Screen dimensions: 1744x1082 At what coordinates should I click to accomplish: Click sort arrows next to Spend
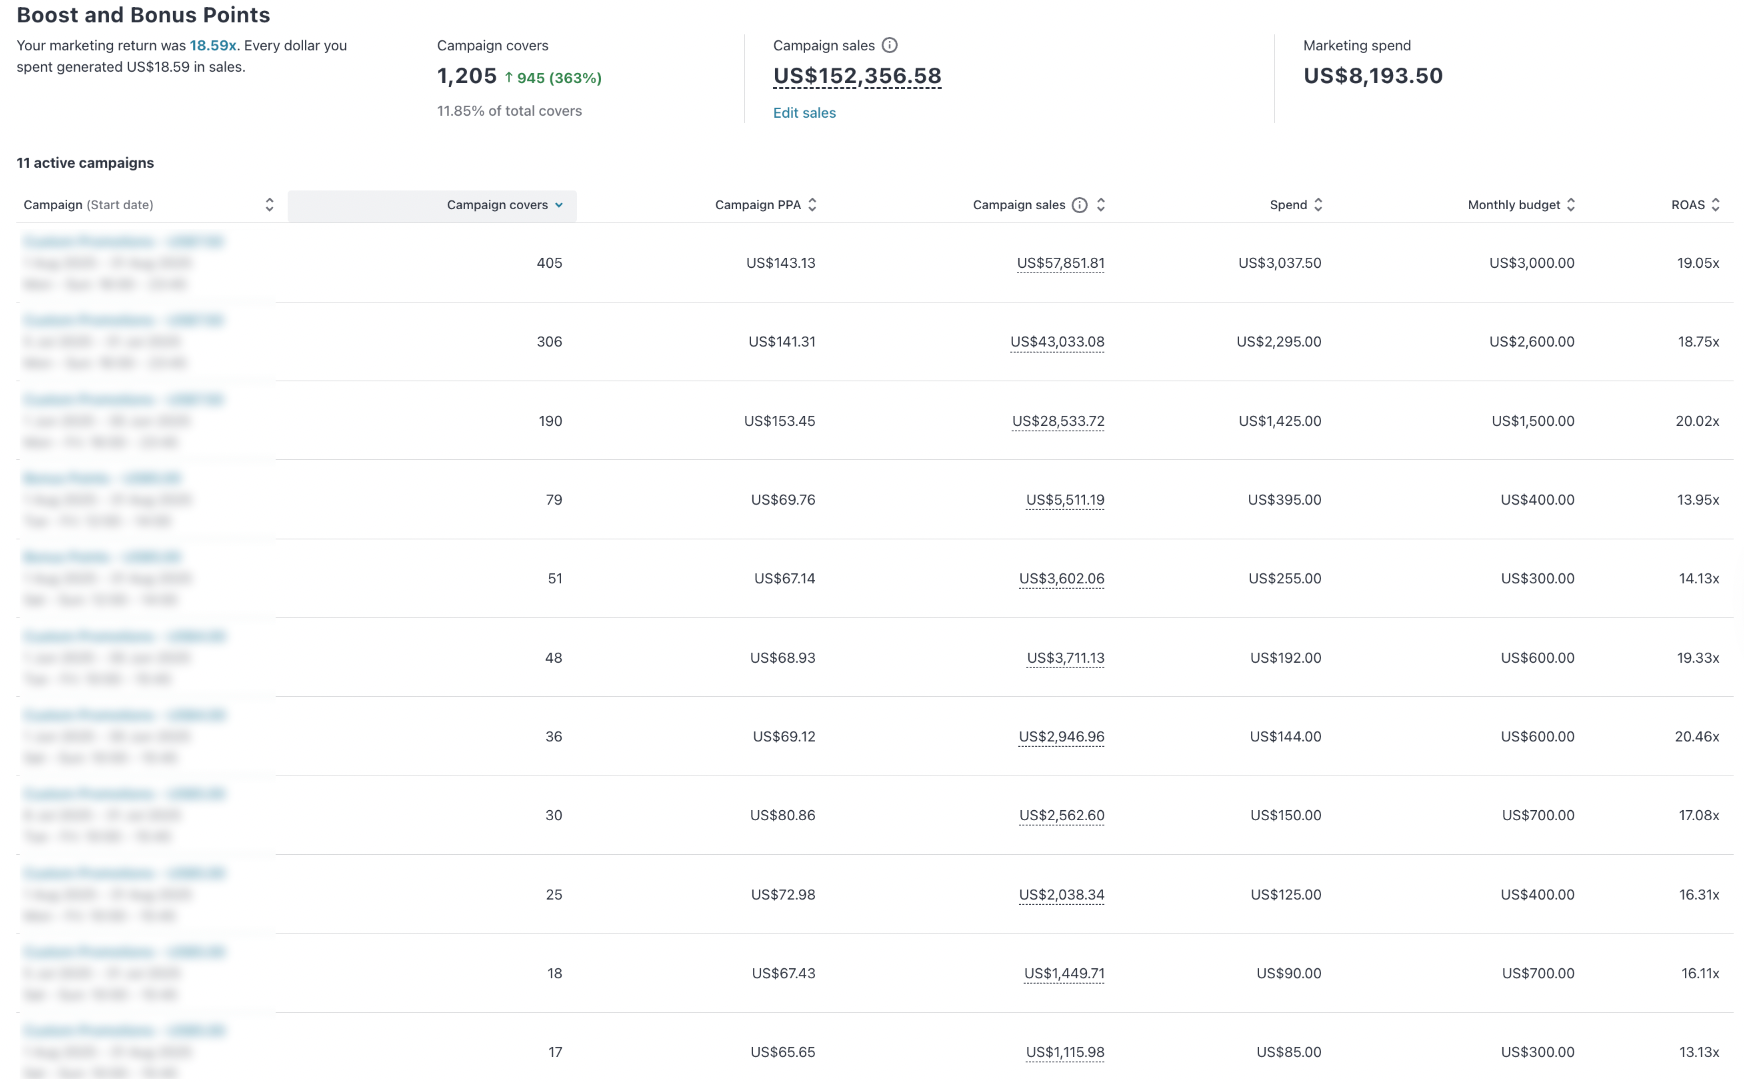(1318, 205)
